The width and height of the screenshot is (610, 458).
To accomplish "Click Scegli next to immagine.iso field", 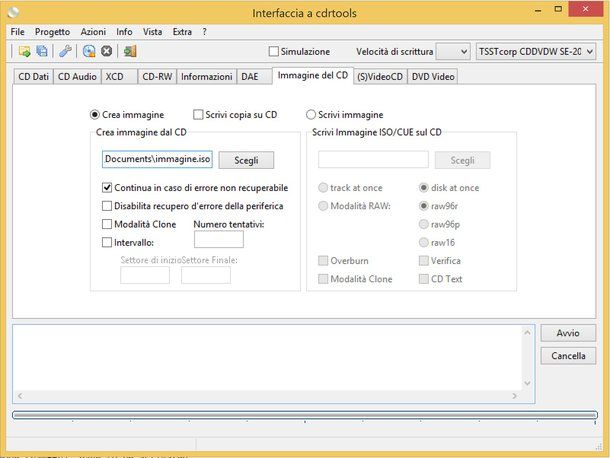I will tap(246, 160).
